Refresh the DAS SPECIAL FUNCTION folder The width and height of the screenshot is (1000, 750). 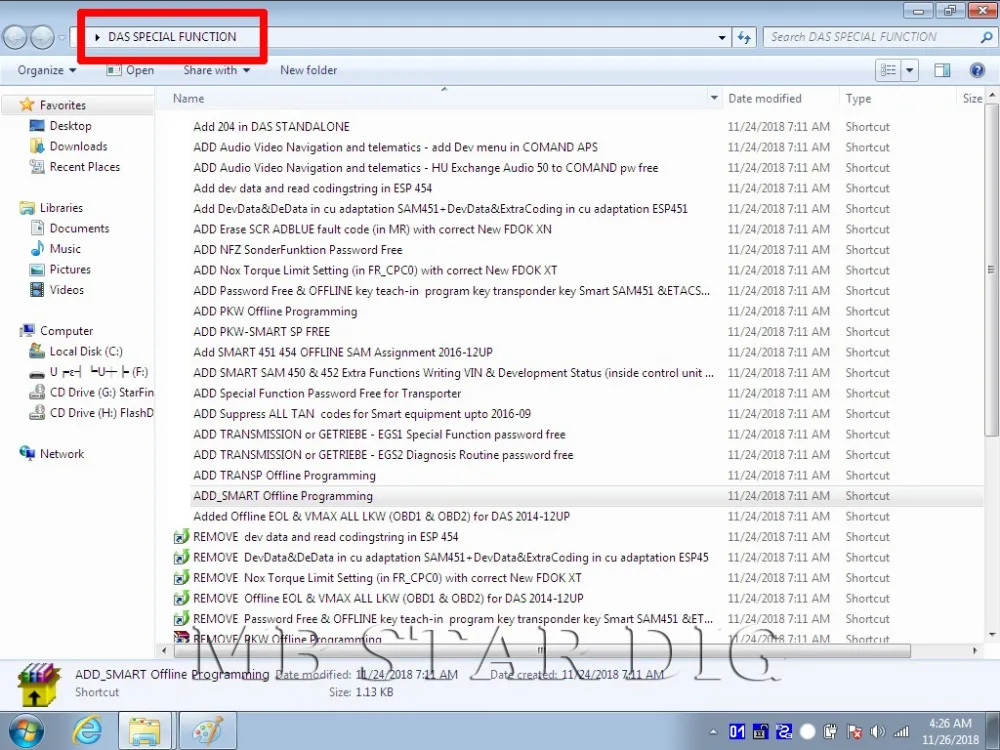744,37
